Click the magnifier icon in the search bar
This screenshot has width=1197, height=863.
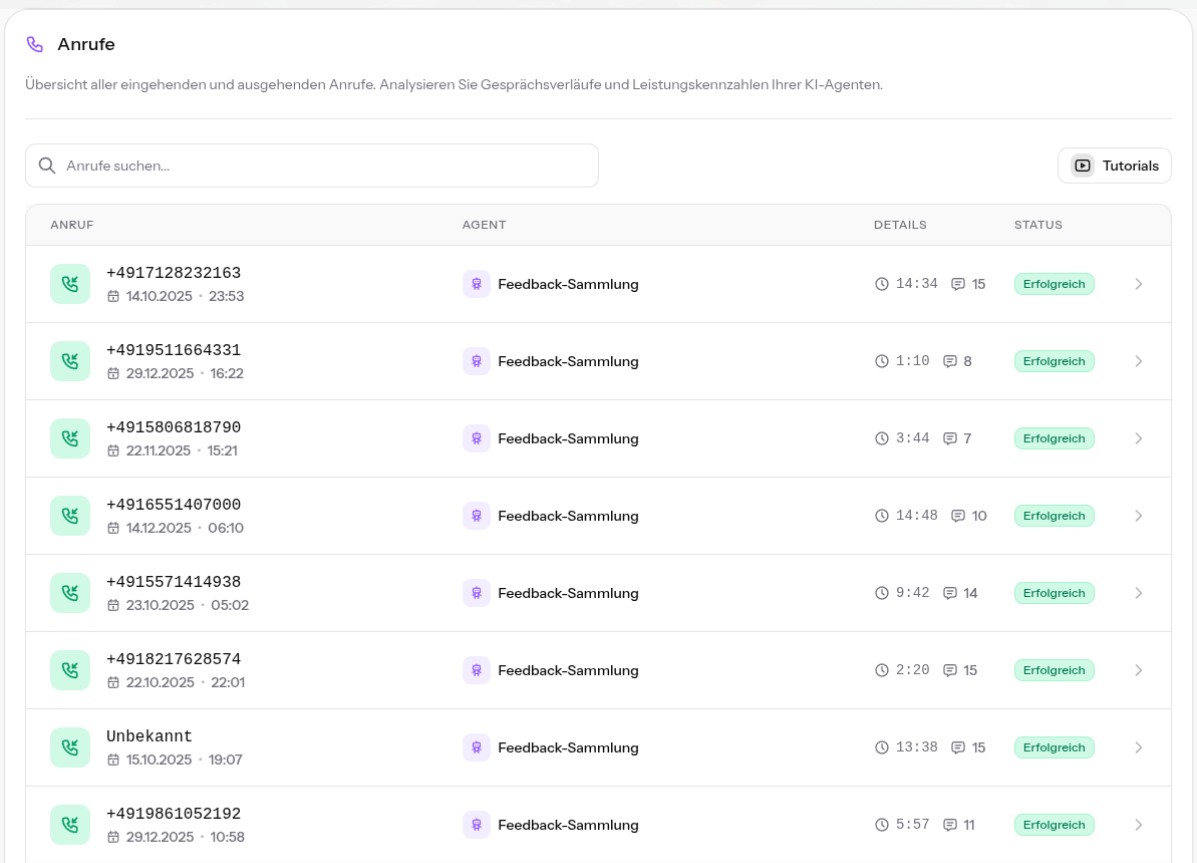[x=46, y=166]
